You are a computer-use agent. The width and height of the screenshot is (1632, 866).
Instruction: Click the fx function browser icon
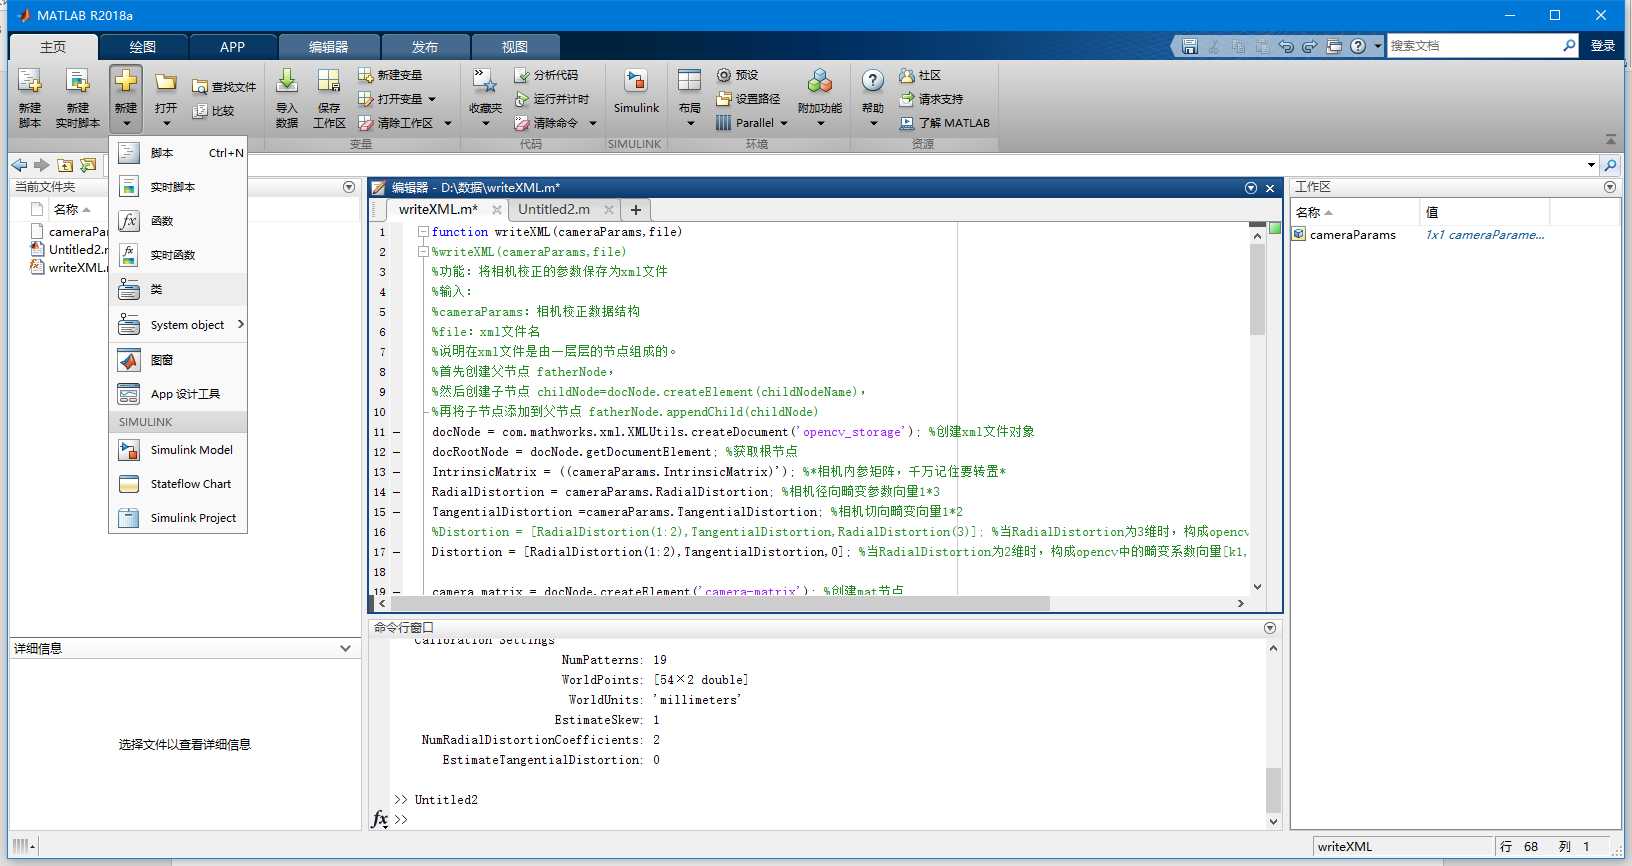pyautogui.click(x=380, y=819)
